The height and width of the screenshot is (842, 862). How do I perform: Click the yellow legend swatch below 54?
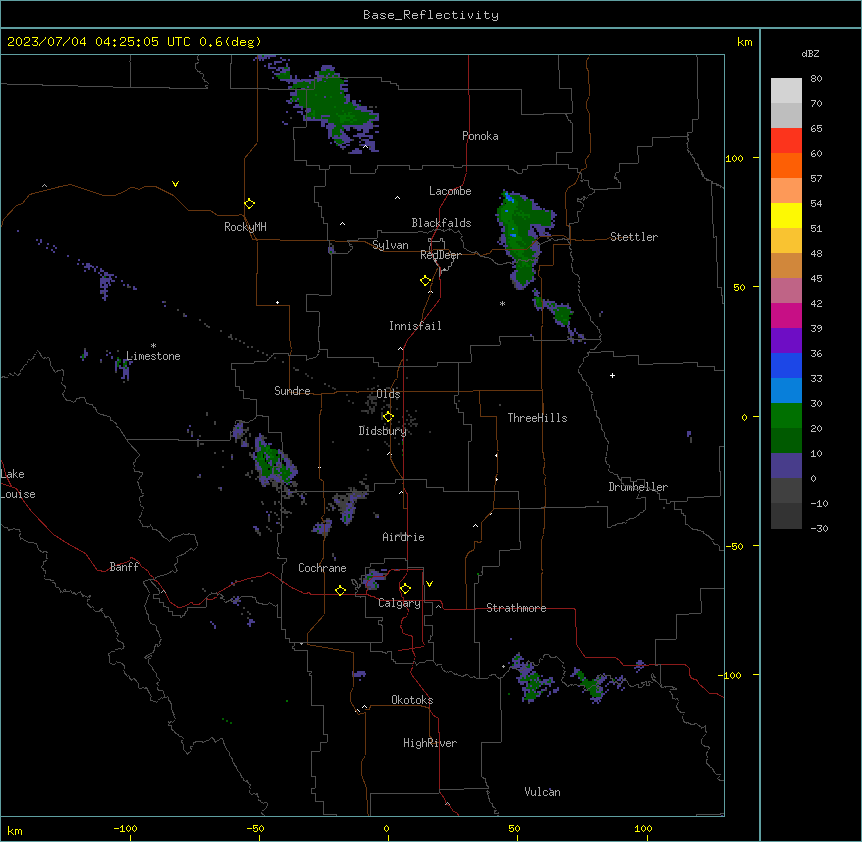pos(786,215)
